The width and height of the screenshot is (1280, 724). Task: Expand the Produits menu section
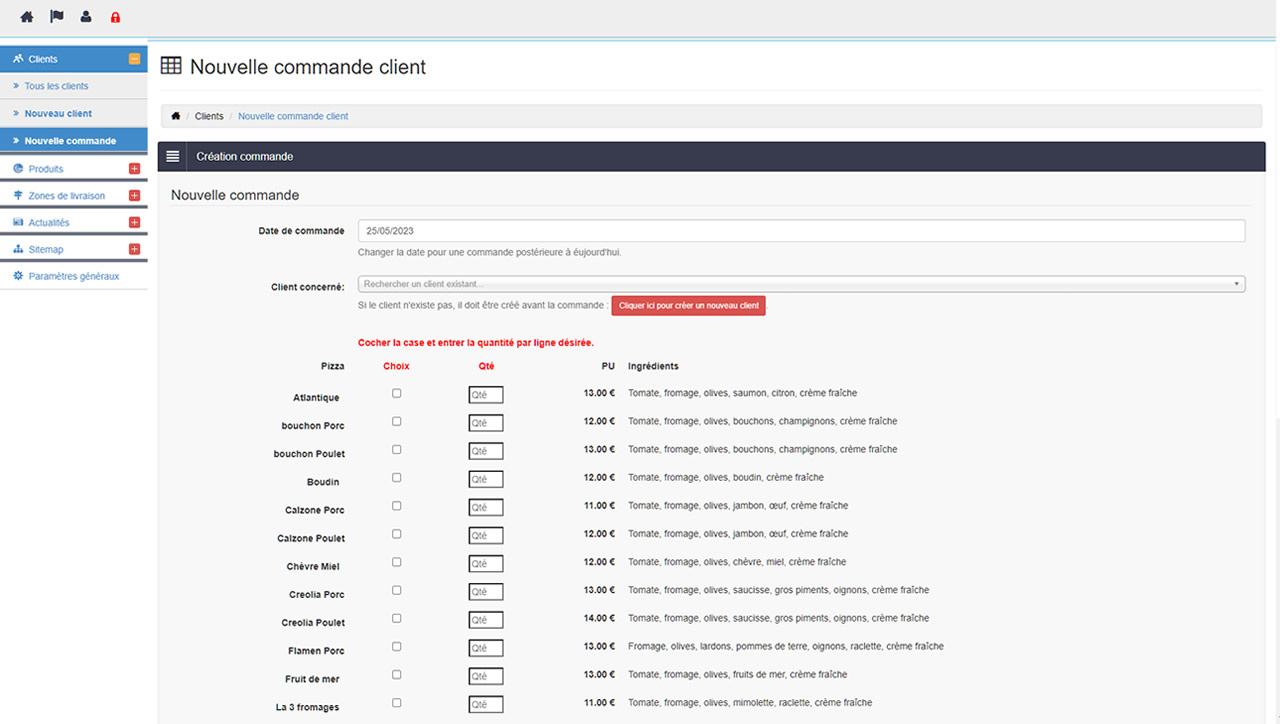point(134,169)
